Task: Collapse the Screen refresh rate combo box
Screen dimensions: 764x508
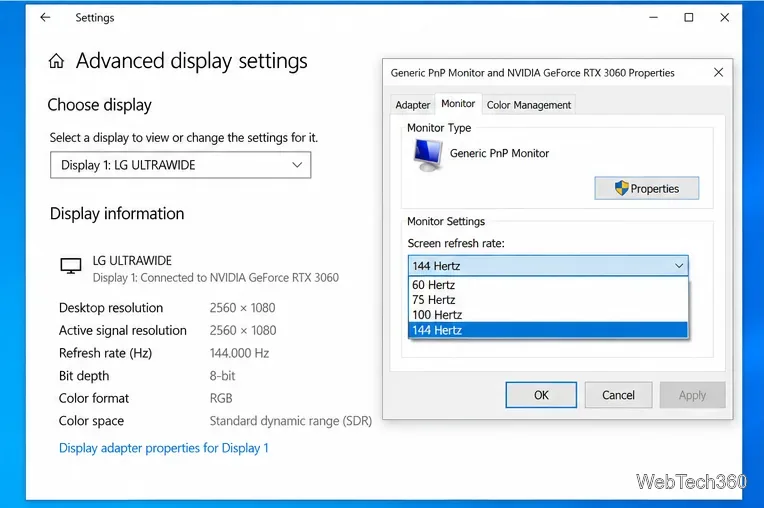Action: (548, 265)
